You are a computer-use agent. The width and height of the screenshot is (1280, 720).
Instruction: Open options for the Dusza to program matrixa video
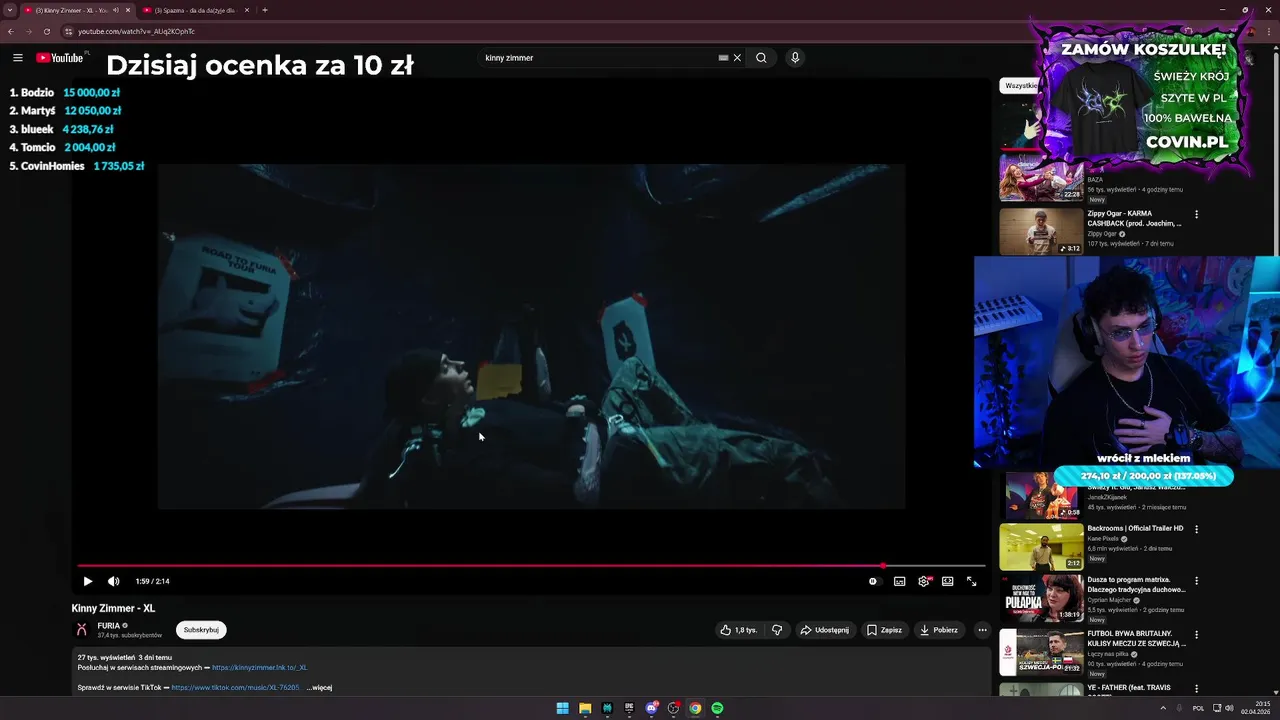coord(1196,580)
